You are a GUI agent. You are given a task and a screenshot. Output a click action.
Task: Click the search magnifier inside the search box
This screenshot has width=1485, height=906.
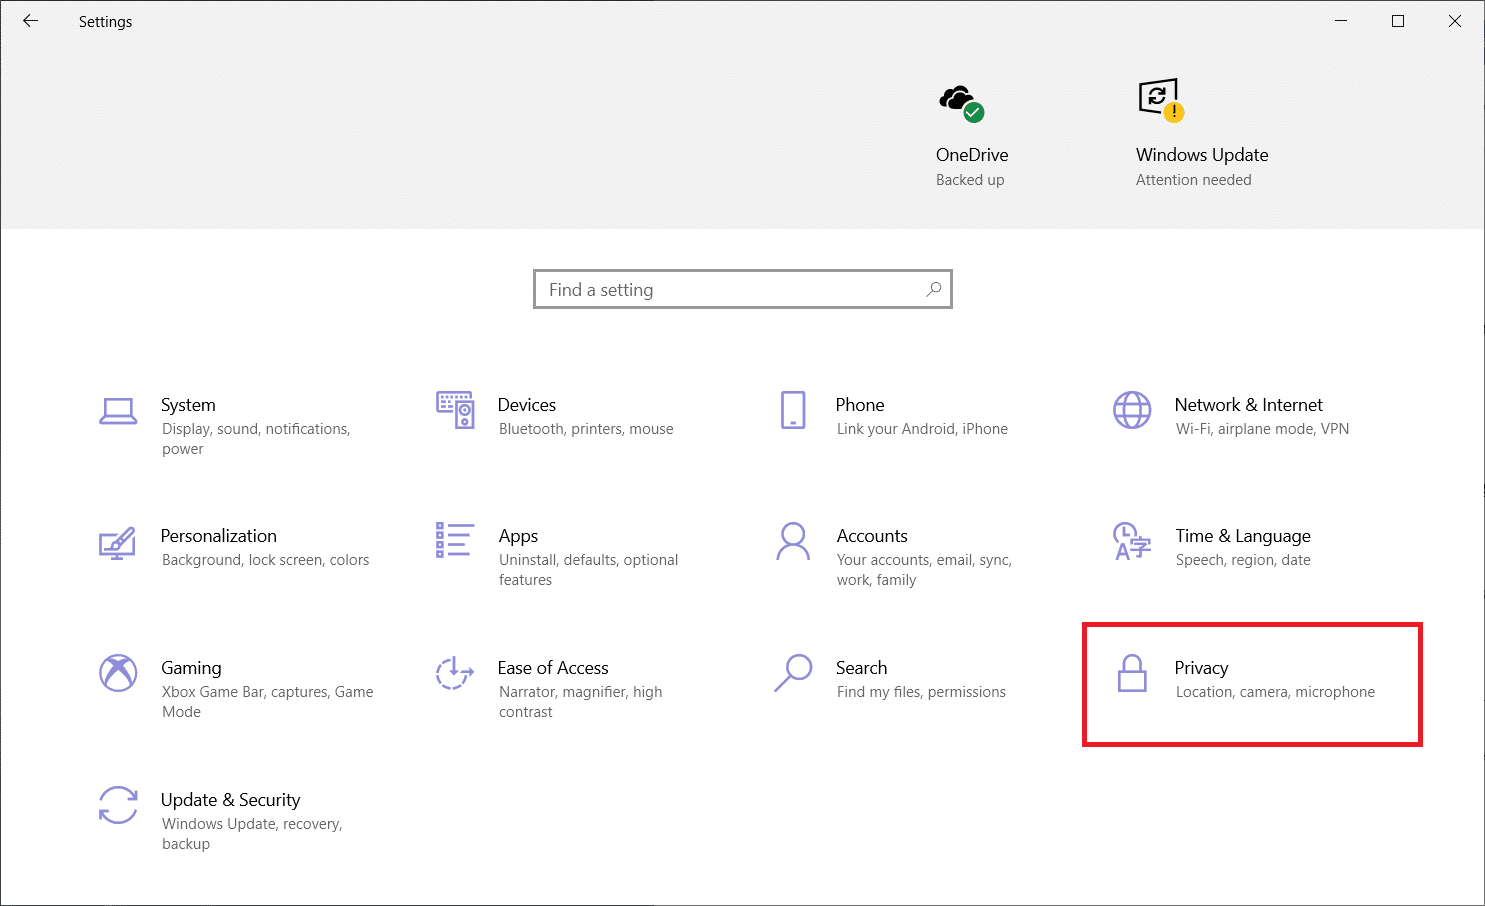pyautogui.click(x=933, y=289)
